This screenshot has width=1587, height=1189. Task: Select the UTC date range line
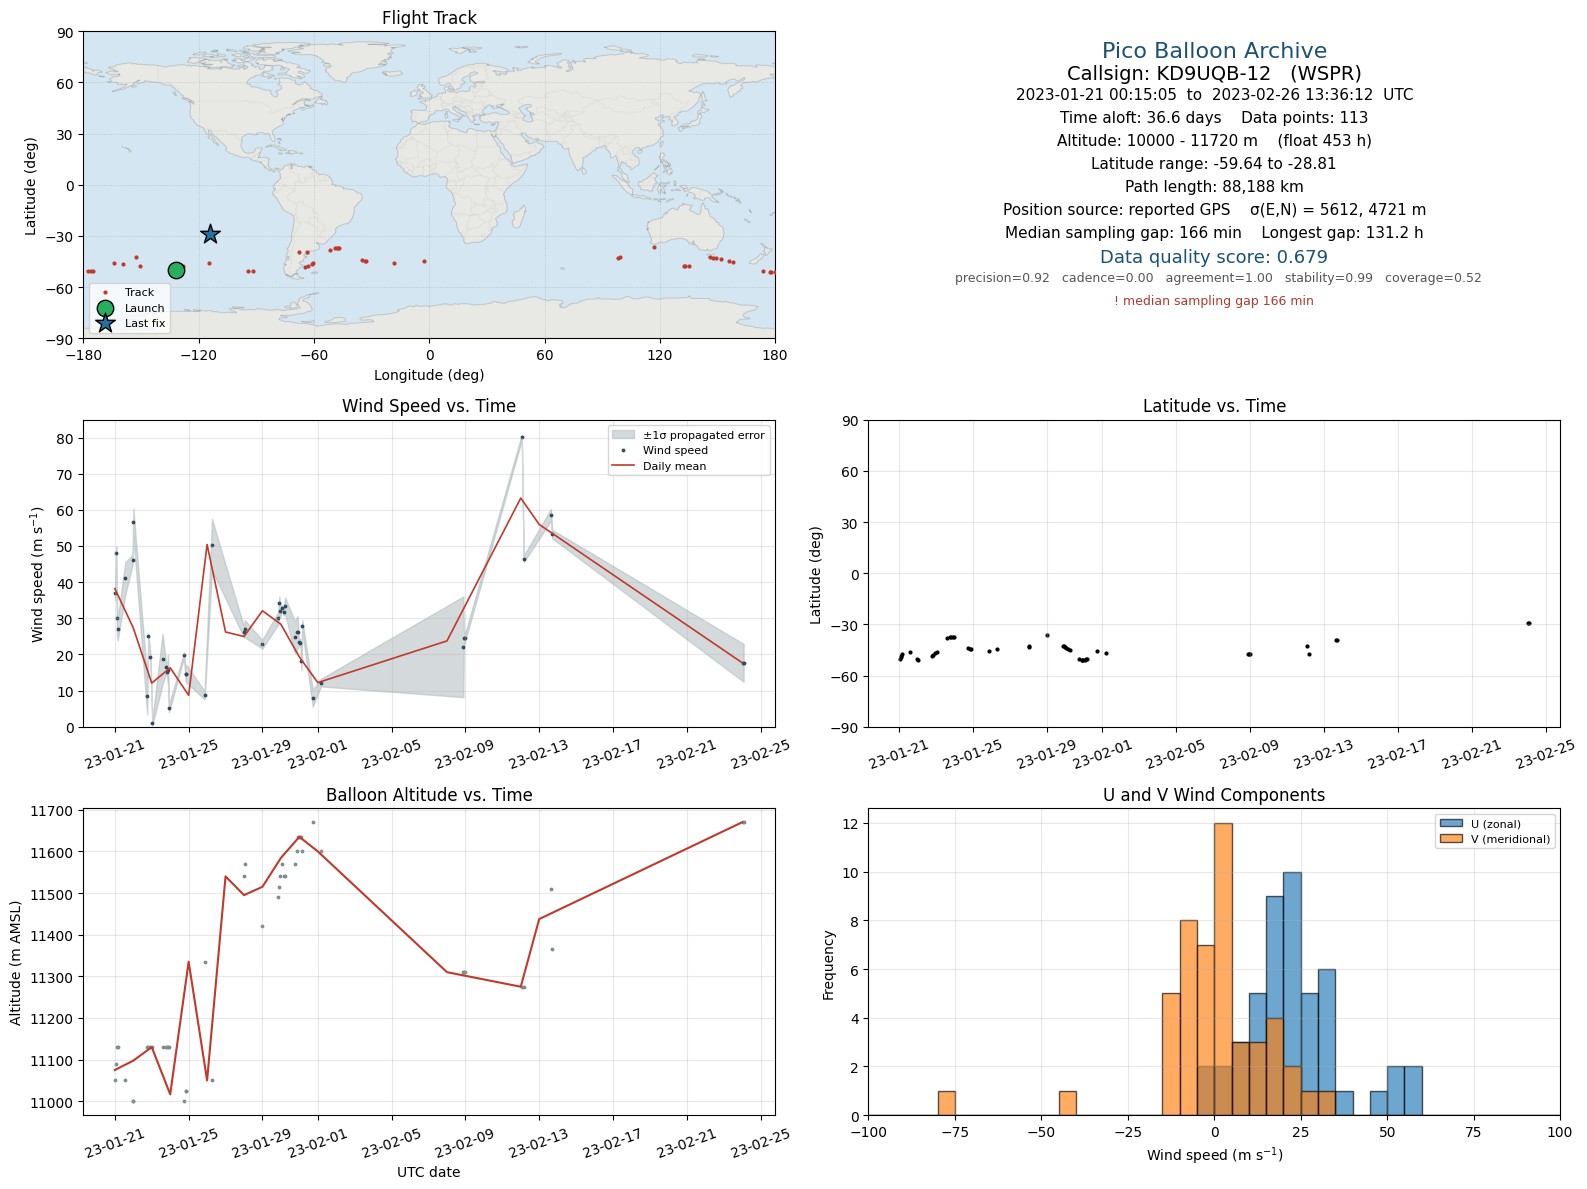(1214, 95)
